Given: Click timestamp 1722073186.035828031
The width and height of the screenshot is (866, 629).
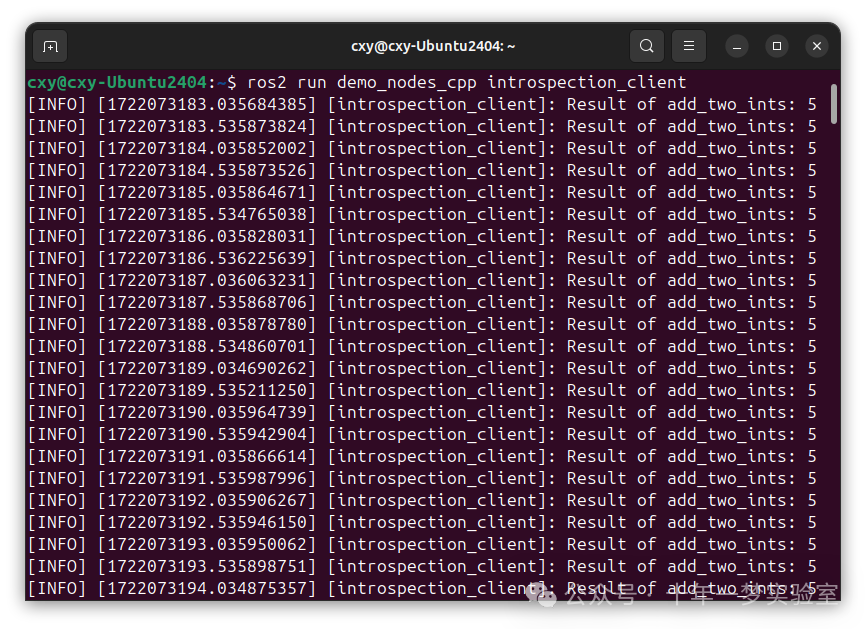Looking at the screenshot, I should point(207,237).
